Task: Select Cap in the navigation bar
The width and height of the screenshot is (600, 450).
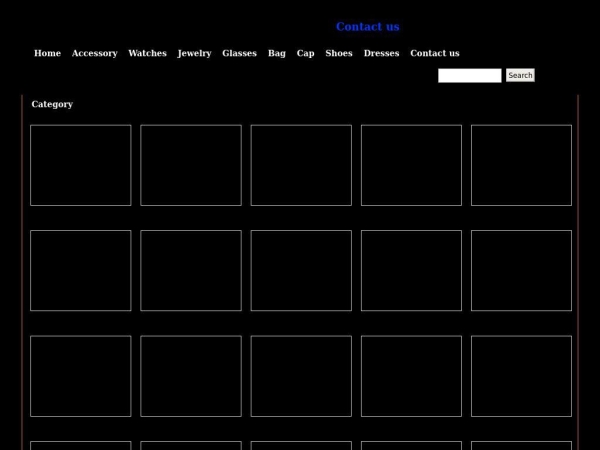Action: 305,53
